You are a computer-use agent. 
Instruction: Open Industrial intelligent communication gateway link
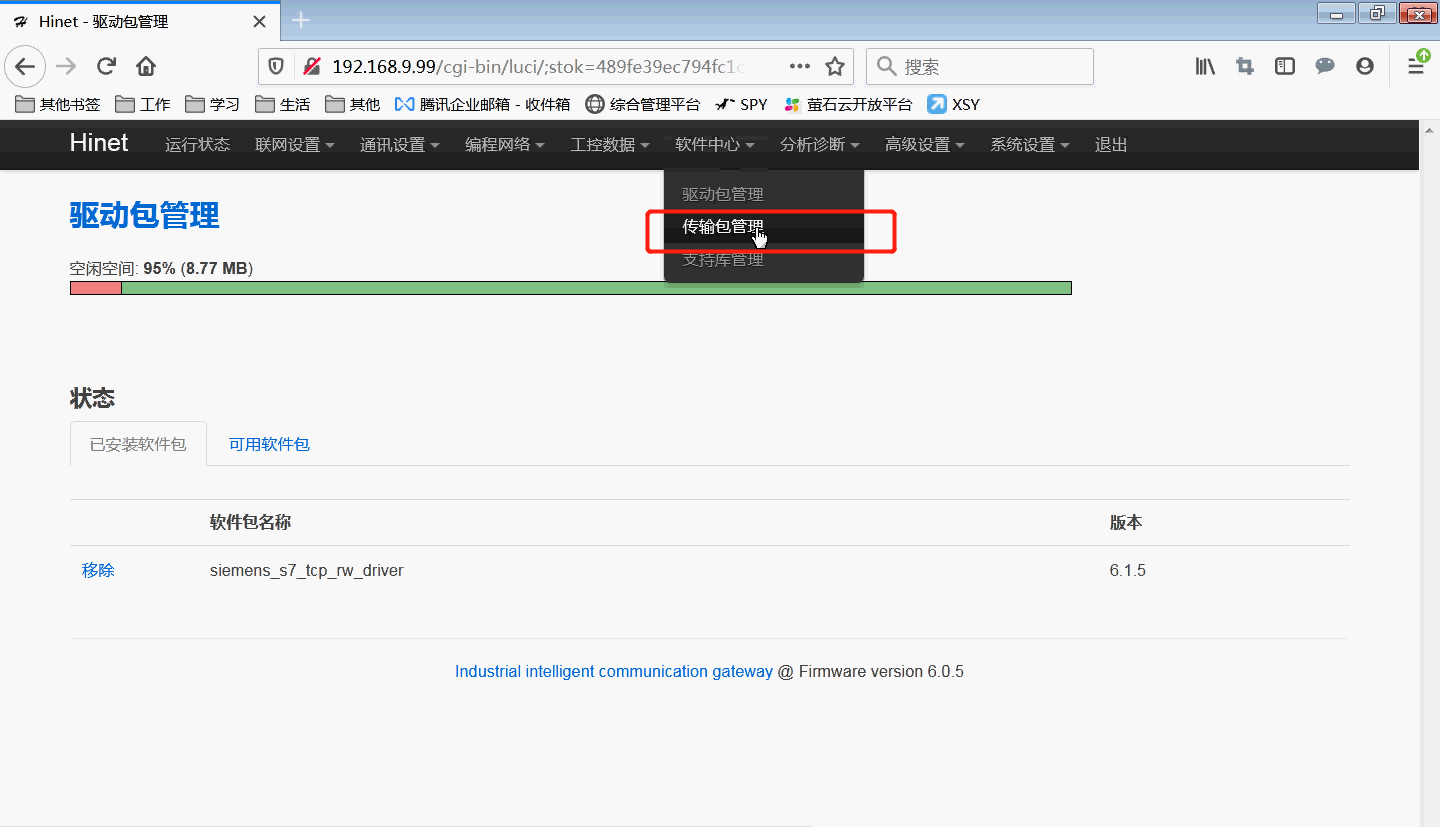coord(613,671)
